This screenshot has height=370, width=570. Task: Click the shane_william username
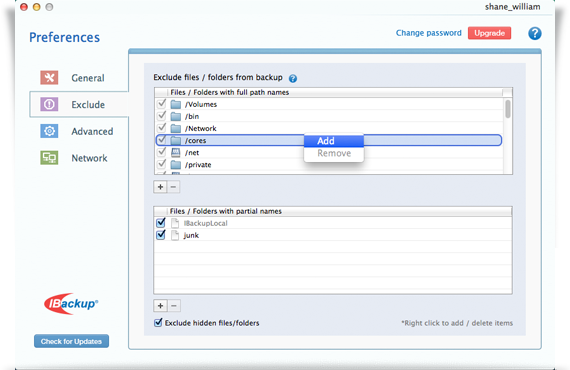point(512,7)
